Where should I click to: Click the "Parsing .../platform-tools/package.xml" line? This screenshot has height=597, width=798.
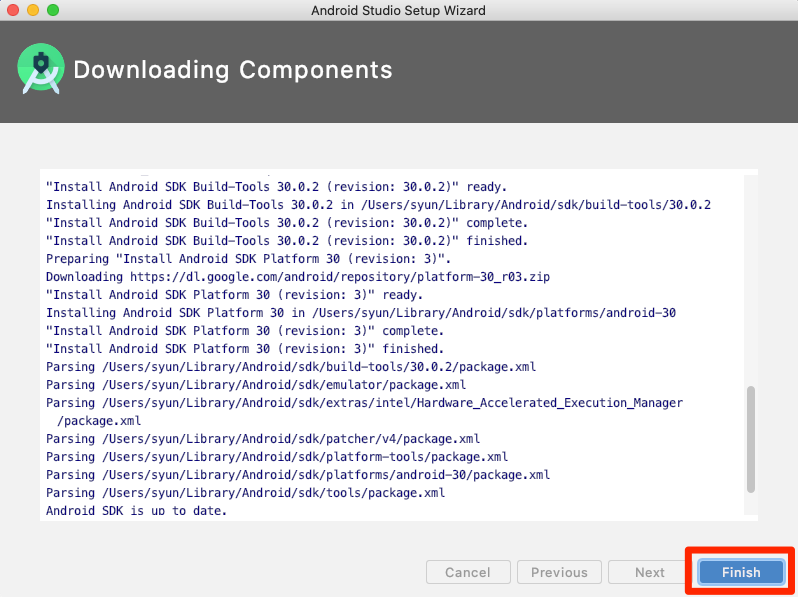277,457
